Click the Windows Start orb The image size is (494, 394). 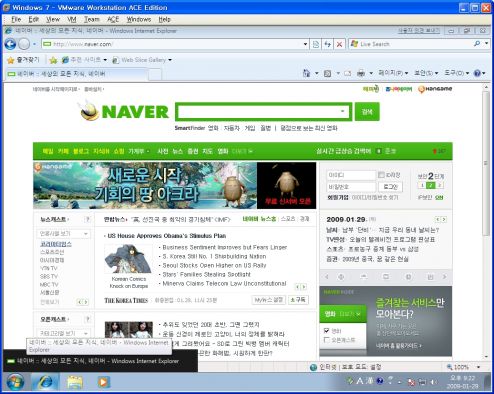point(15,382)
